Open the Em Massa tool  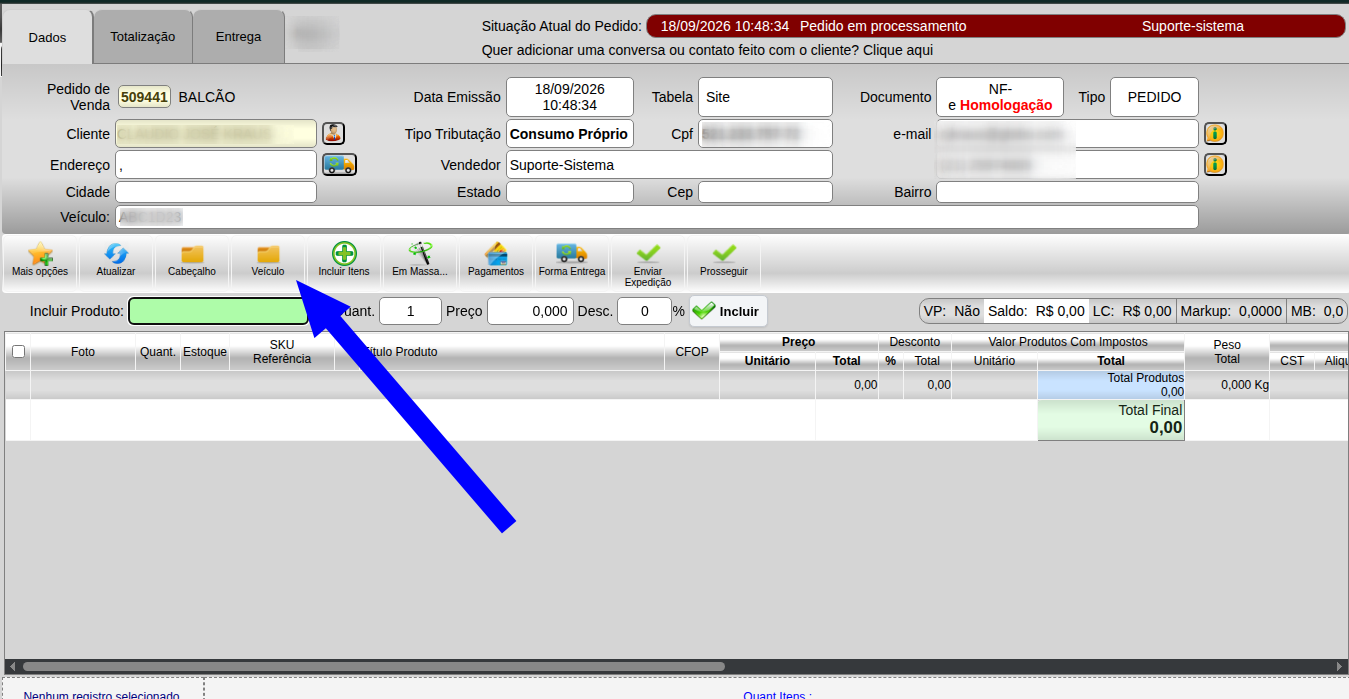(420, 261)
